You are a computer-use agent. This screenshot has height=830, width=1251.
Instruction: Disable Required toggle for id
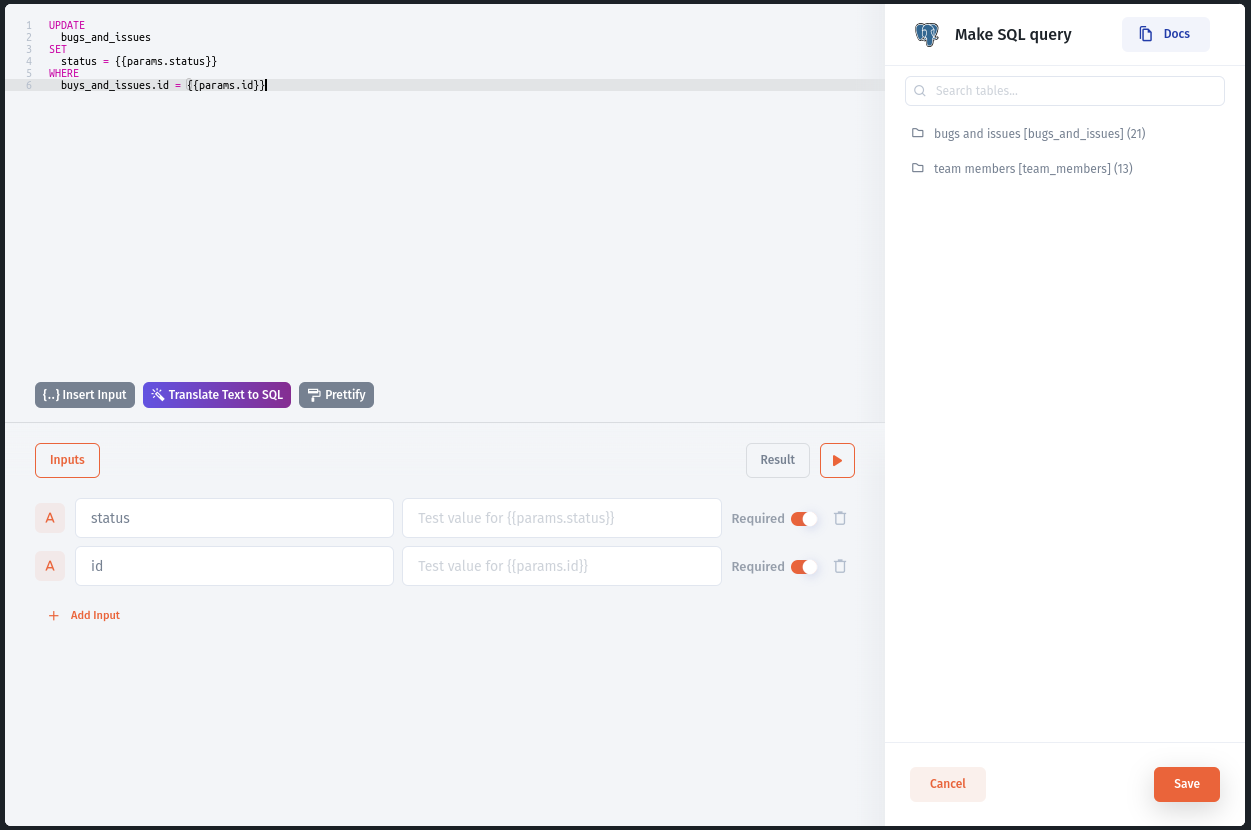pyautogui.click(x=804, y=566)
